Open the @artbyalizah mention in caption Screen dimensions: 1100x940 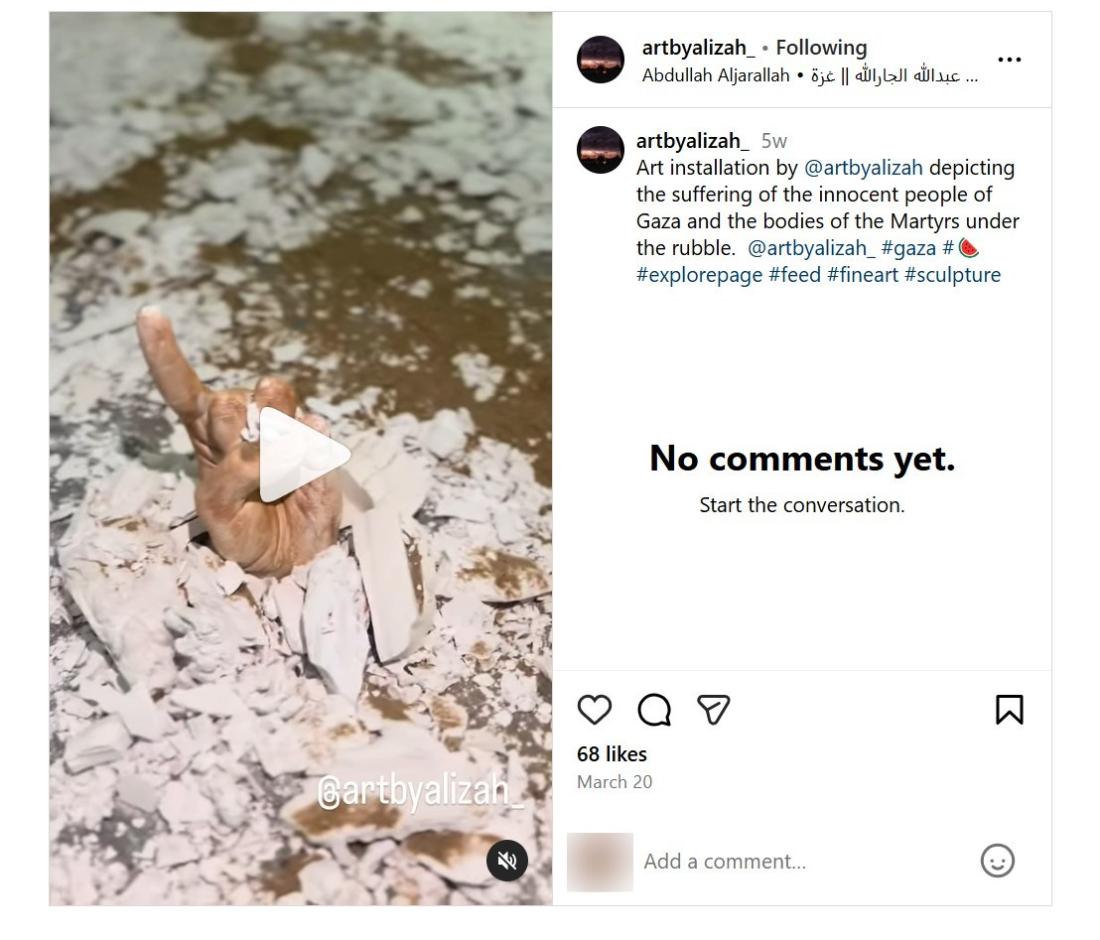coord(863,166)
